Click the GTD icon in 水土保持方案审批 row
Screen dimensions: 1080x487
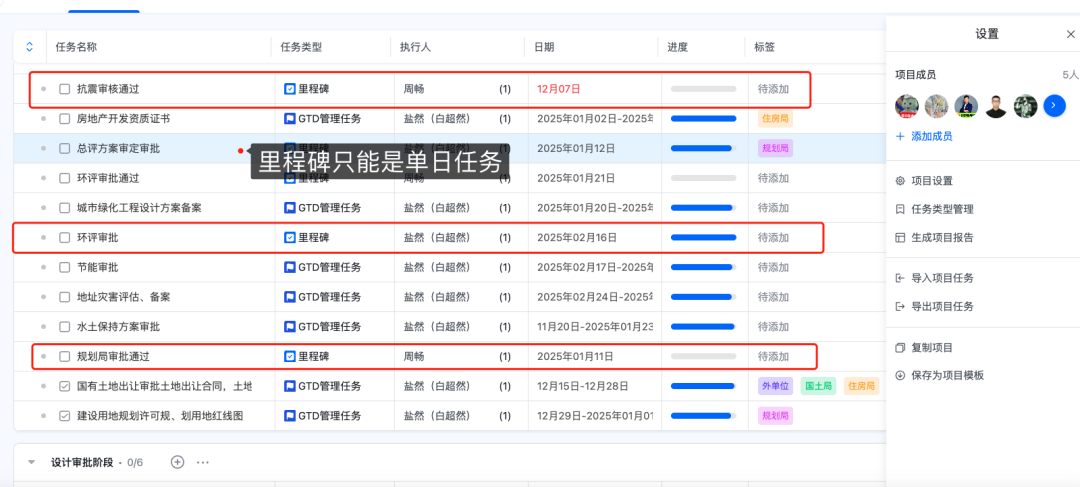[x=290, y=327]
